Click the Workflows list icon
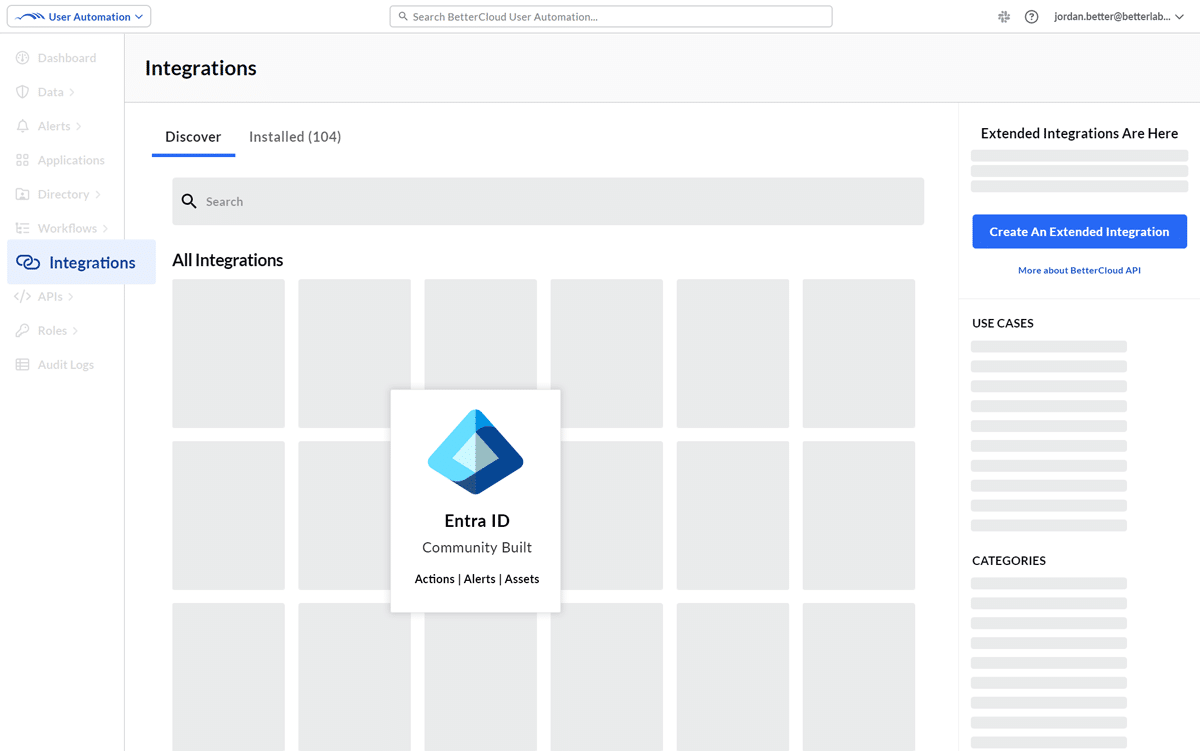 pyautogui.click(x=22, y=228)
